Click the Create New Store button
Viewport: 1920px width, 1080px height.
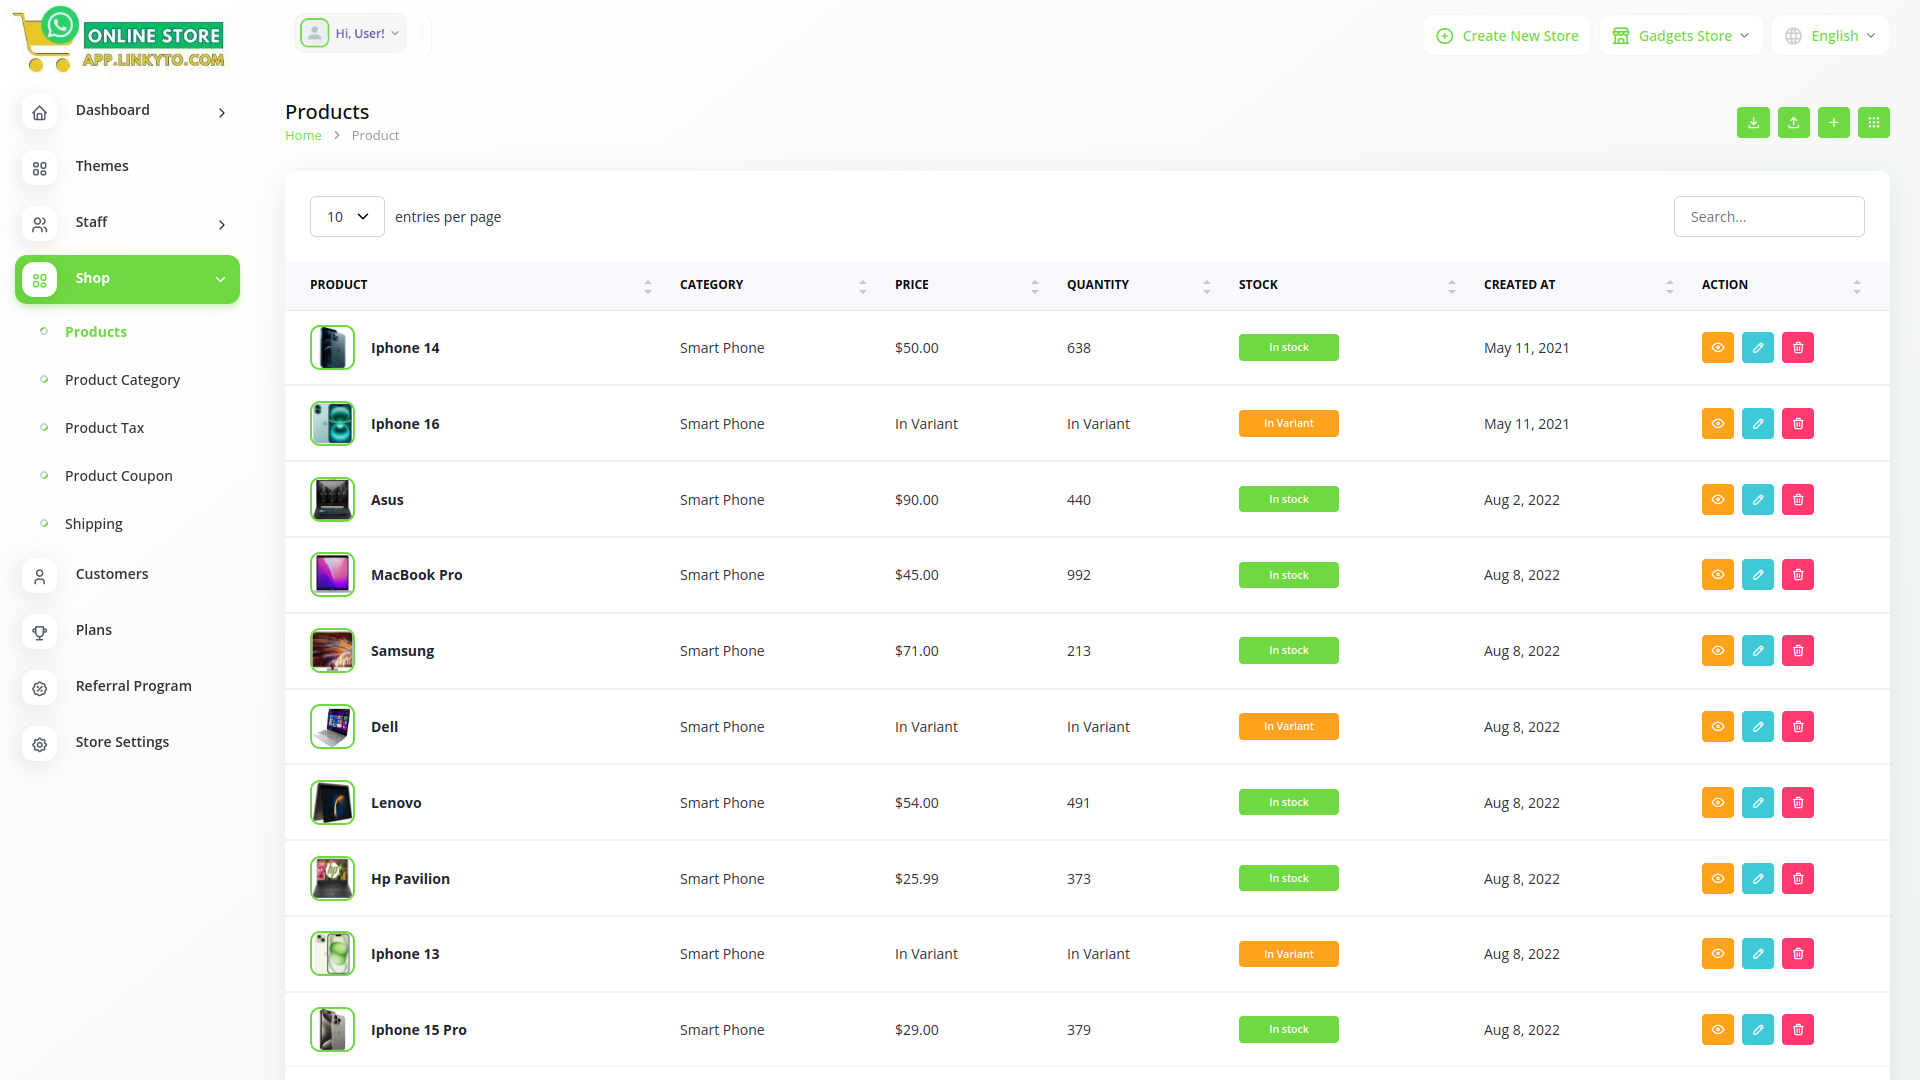click(x=1507, y=36)
